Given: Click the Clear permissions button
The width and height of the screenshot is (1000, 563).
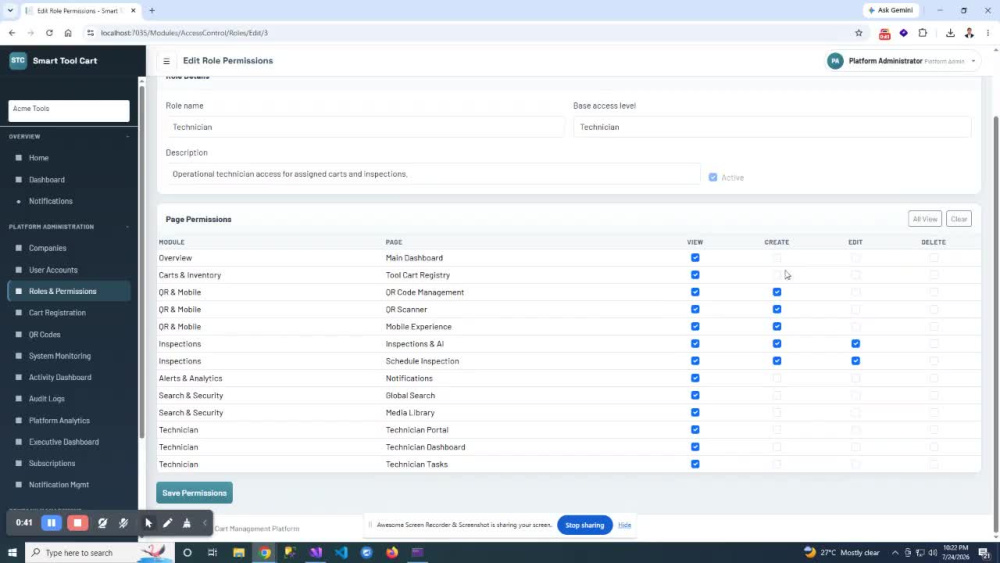Looking at the screenshot, I should [959, 219].
